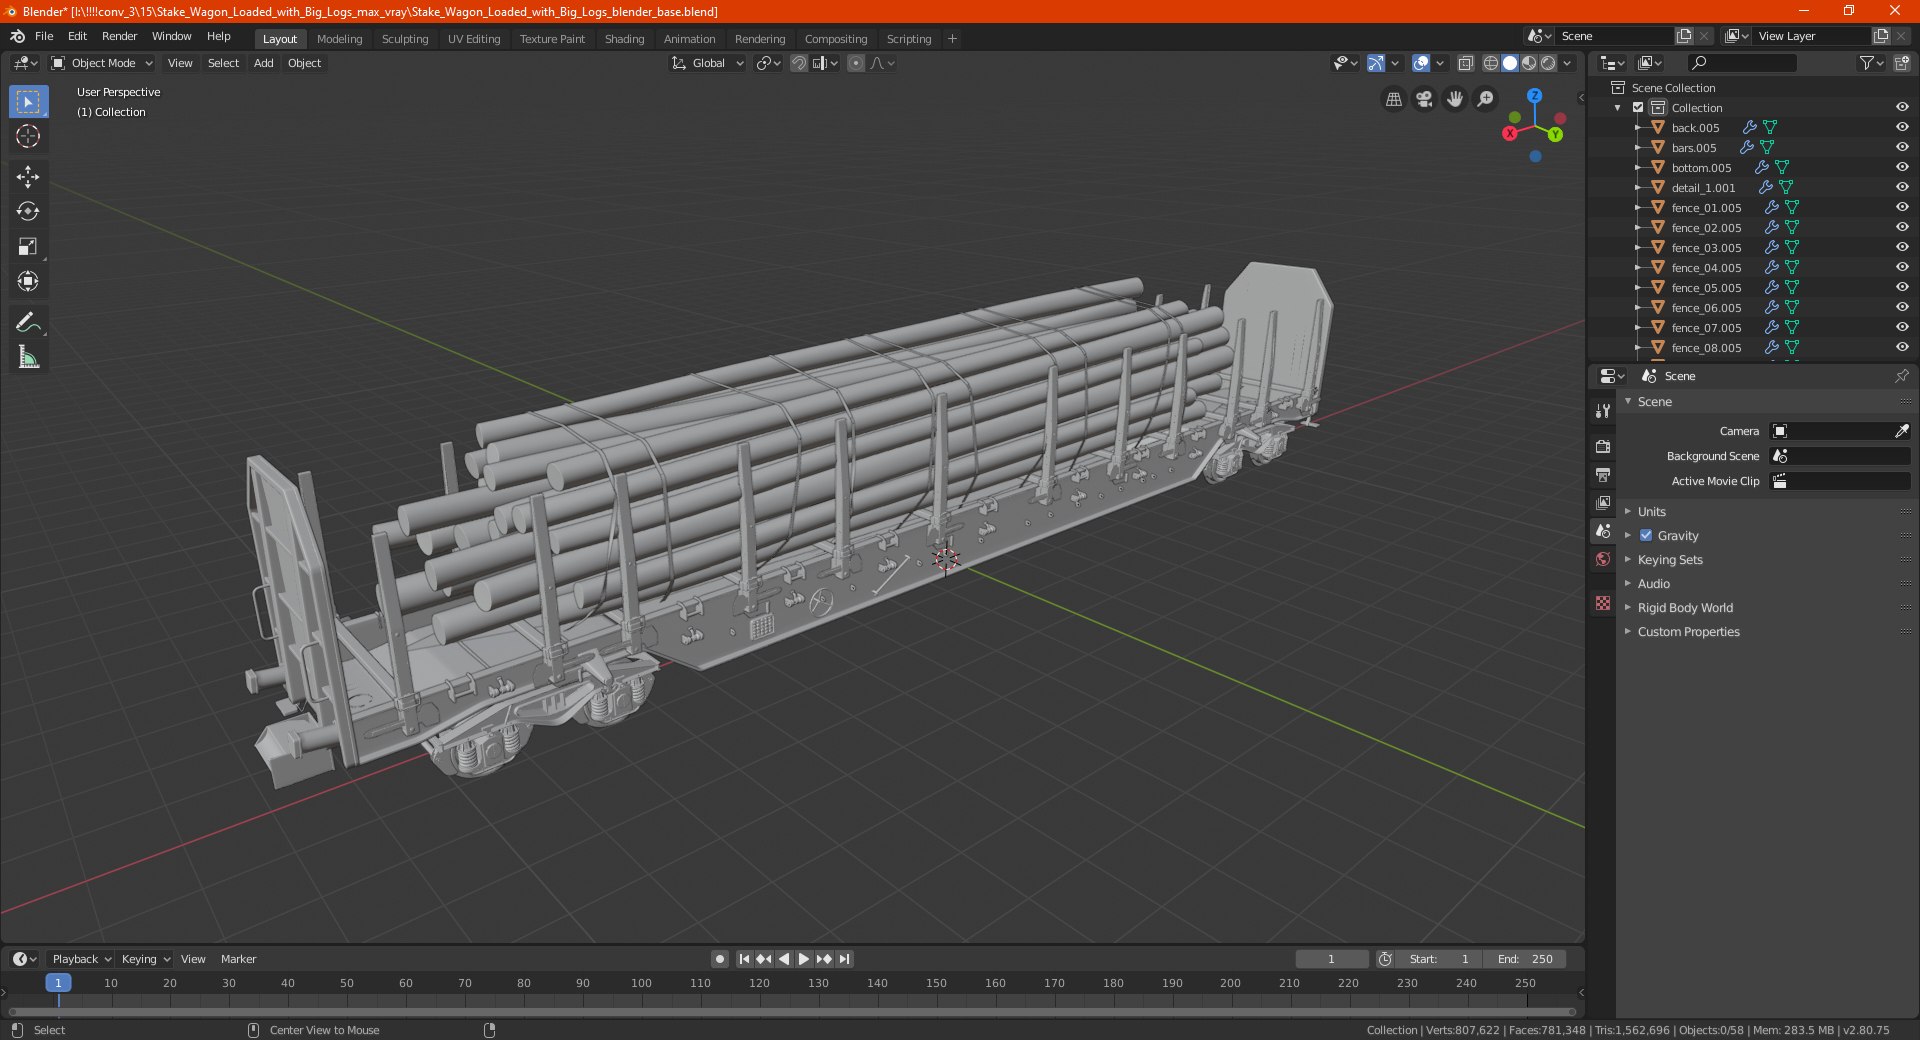Open the Render menu

tap(119, 36)
